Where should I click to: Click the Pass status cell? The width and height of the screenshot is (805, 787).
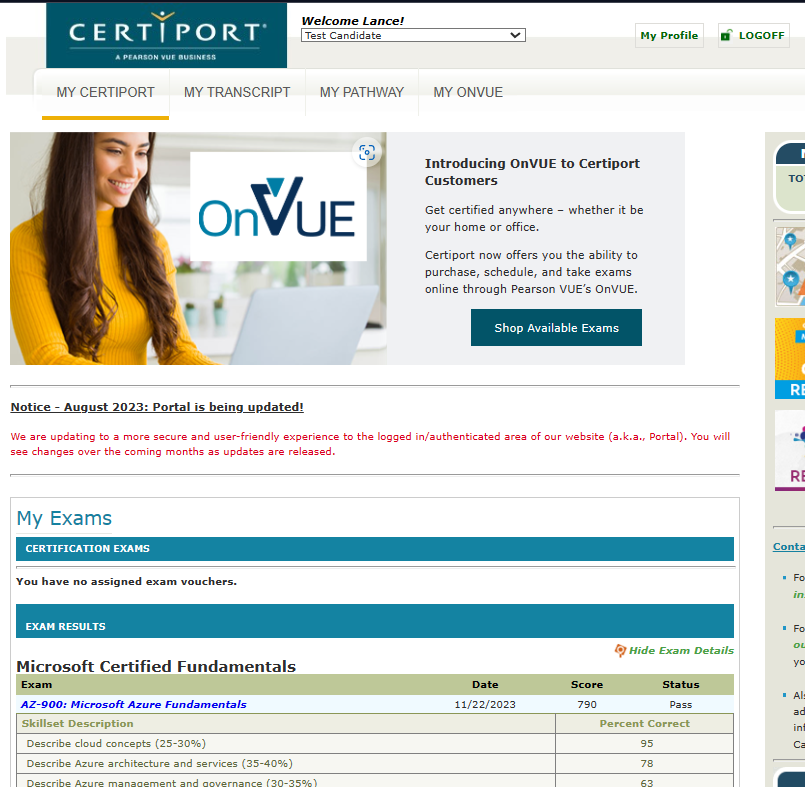tap(681, 704)
